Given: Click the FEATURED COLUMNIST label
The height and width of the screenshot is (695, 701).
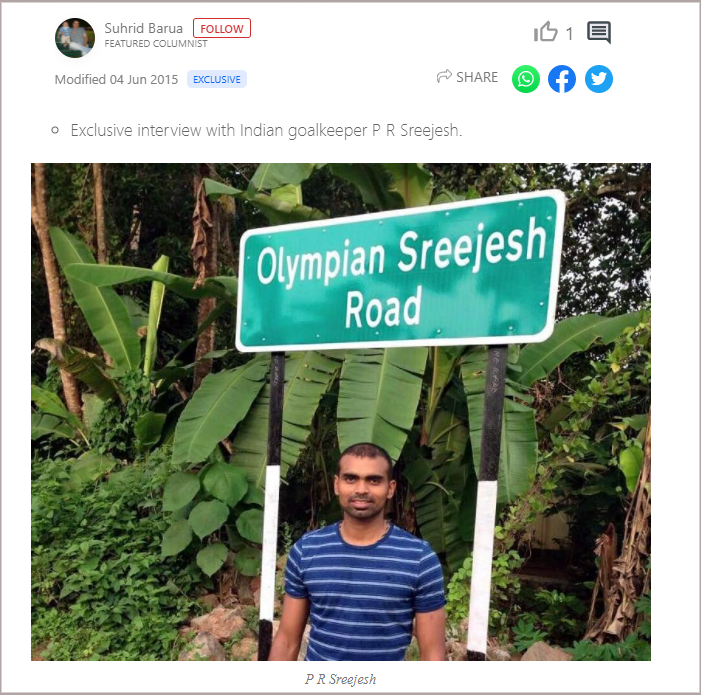Looking at the screenshot, I should [156, 44].
